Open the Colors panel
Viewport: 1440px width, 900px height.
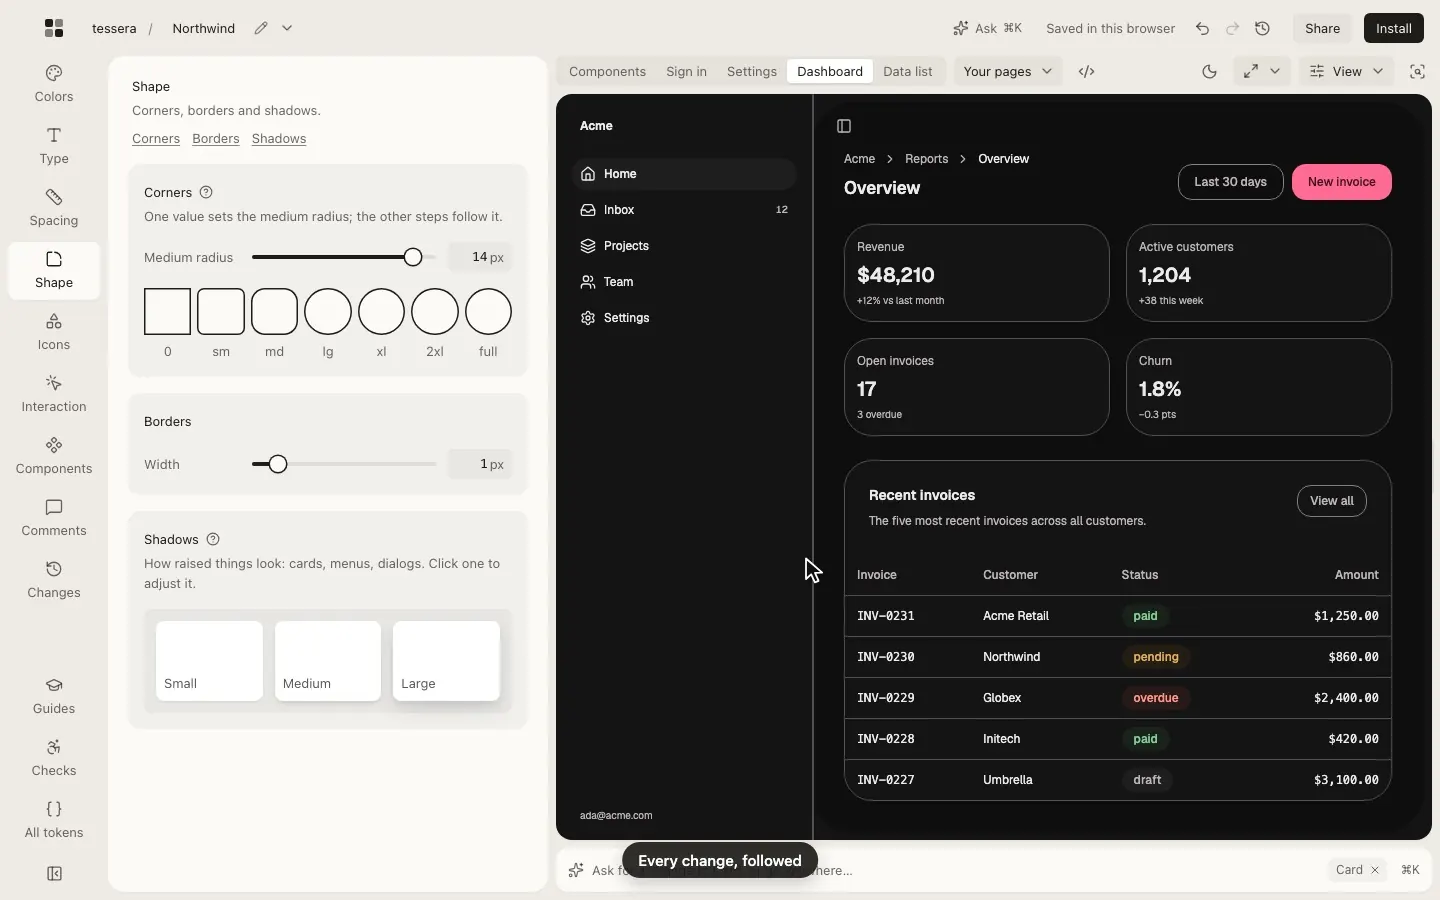tap(54, 84)
